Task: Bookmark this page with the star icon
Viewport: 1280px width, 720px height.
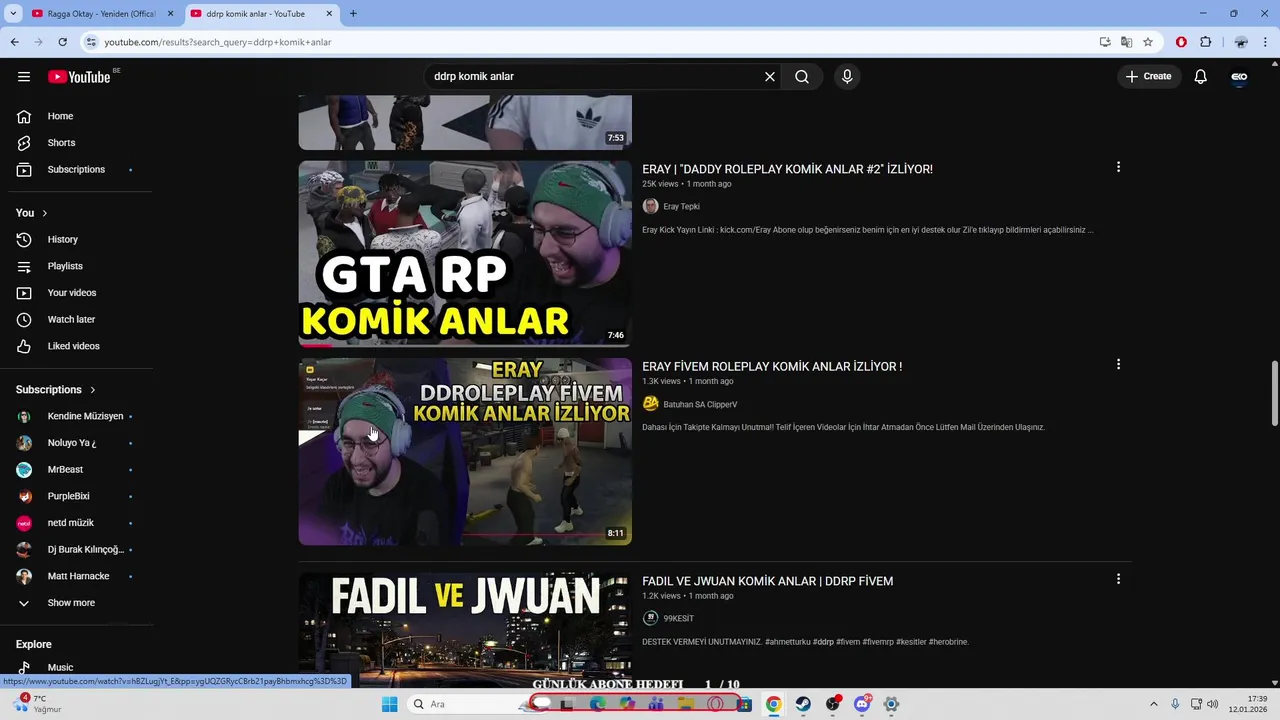Action: pos(1148,42)
